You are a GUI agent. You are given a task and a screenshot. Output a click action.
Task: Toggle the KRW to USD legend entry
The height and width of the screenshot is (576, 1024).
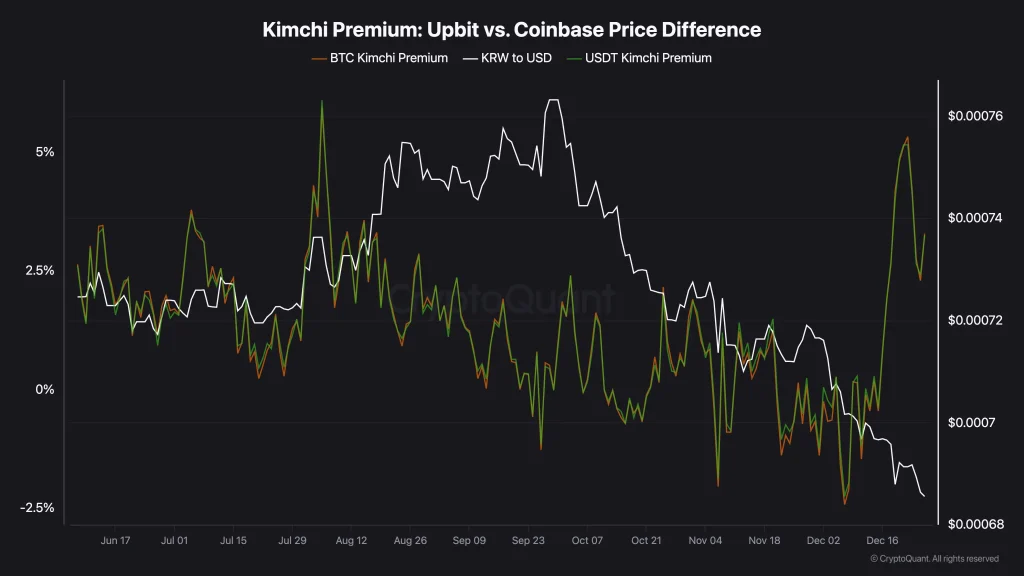pyautogui.click(x=507, y=58)
